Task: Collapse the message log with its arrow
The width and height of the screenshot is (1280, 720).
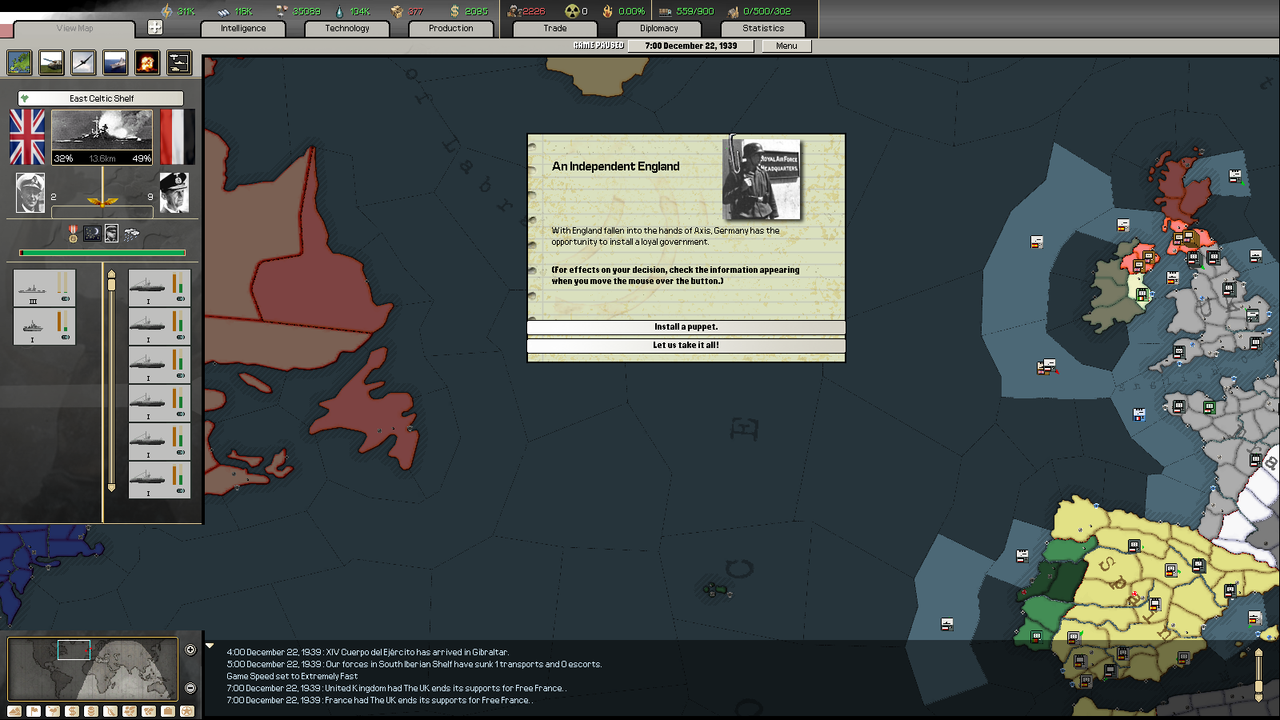Action: (x=210, y=646)
